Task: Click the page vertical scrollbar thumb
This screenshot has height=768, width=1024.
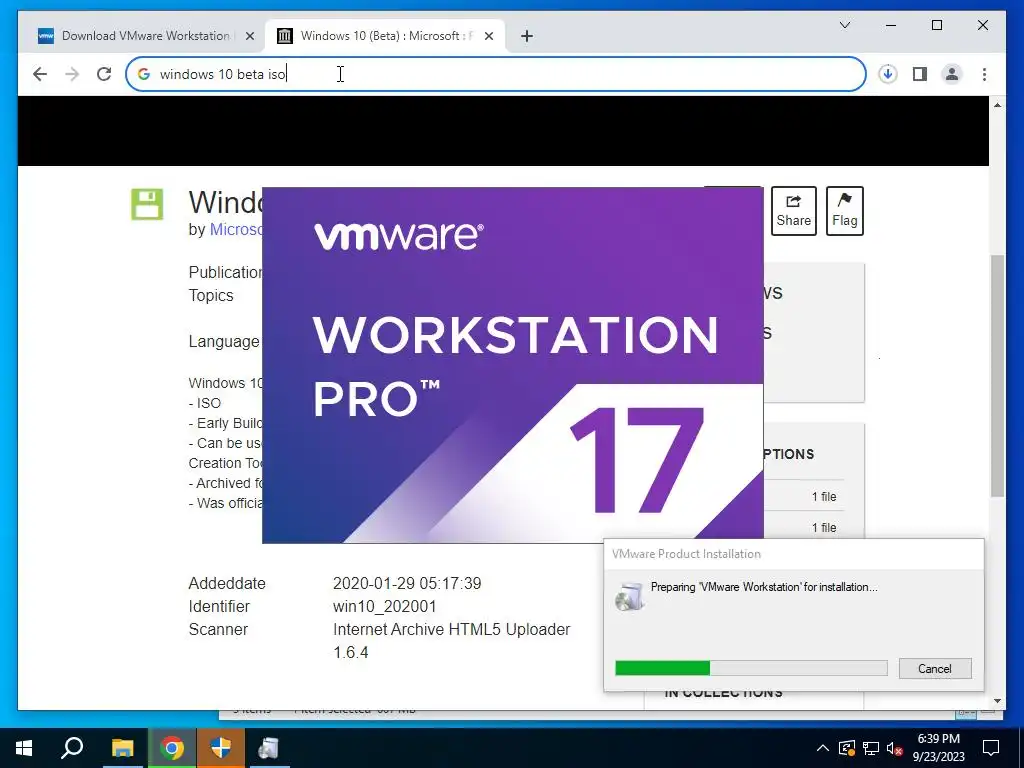Action: click(x=997, y=376)
